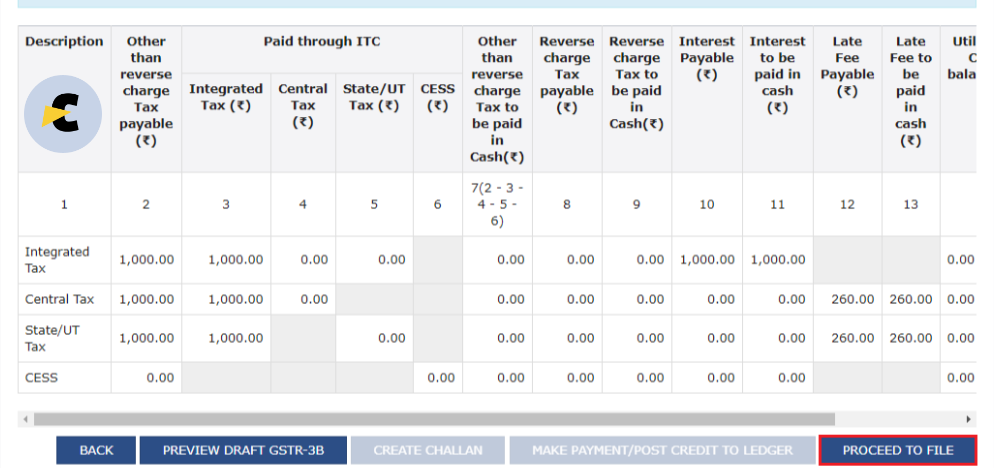
Task: Click the right arrow of horizontal scrollbar
Action: point(969,419)
